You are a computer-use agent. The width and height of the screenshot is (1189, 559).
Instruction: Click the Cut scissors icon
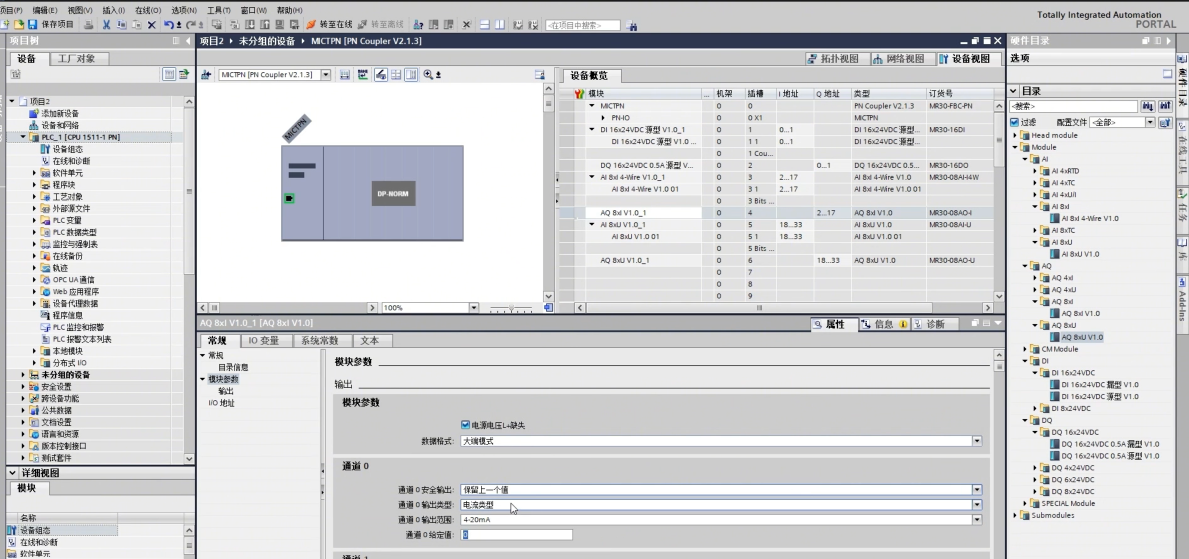(x=106, y=25)
